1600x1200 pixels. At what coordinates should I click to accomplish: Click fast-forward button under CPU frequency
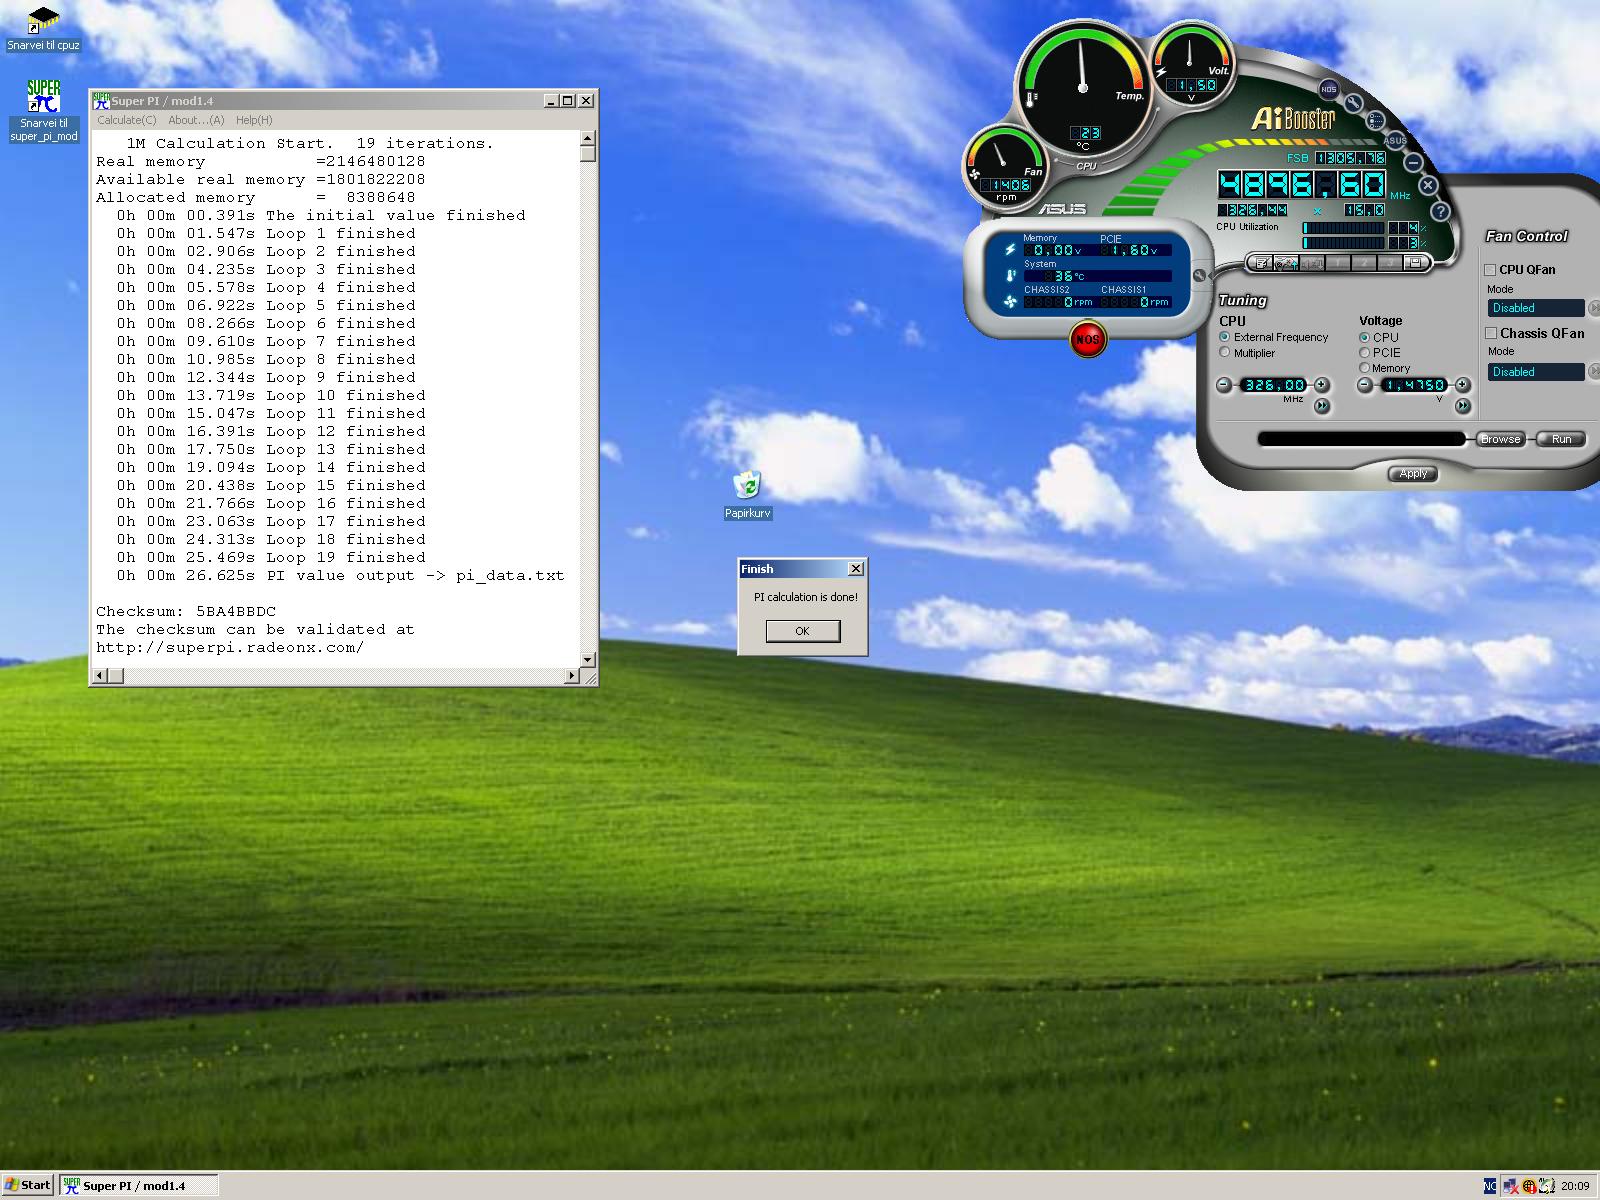point(1322,405)
